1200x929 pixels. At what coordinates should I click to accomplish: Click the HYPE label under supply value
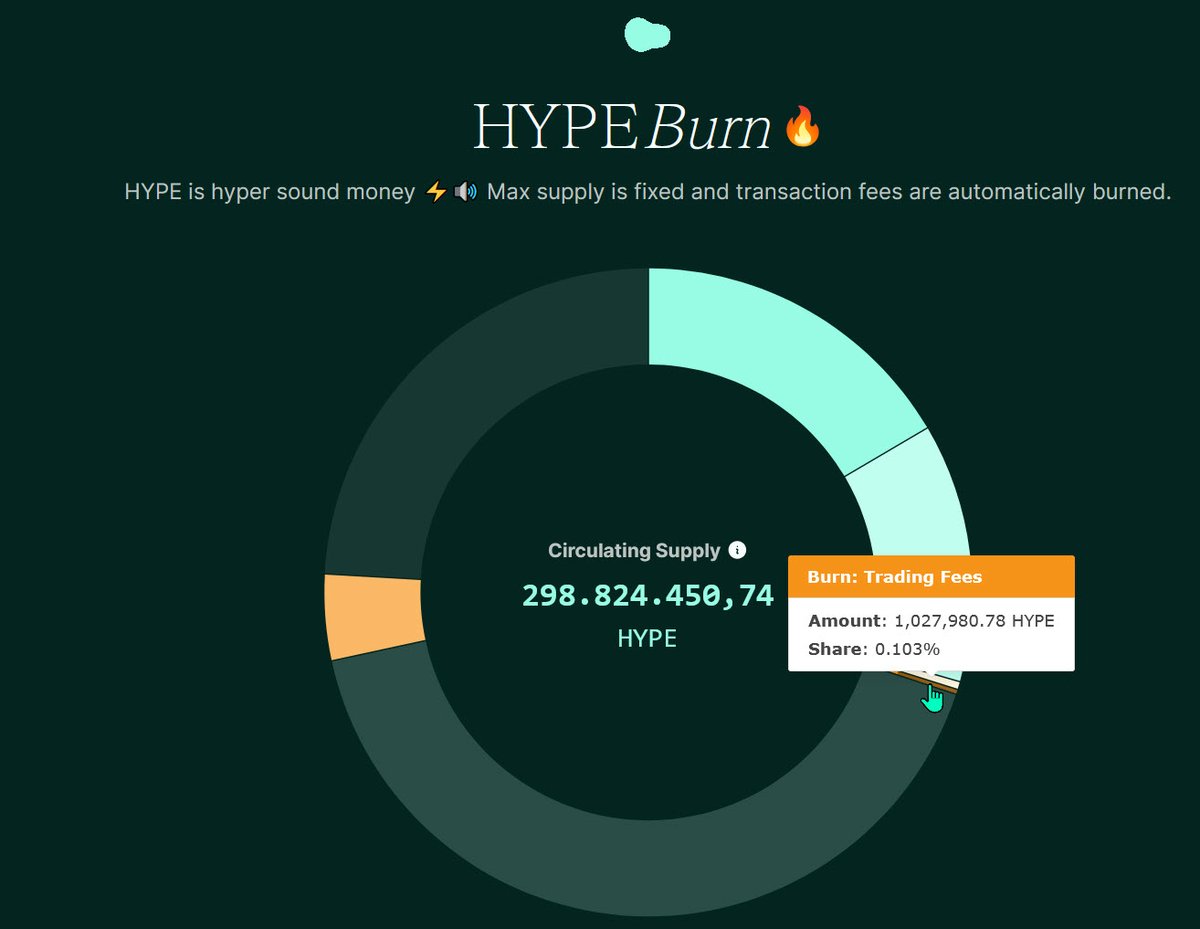tap(647, 638)
